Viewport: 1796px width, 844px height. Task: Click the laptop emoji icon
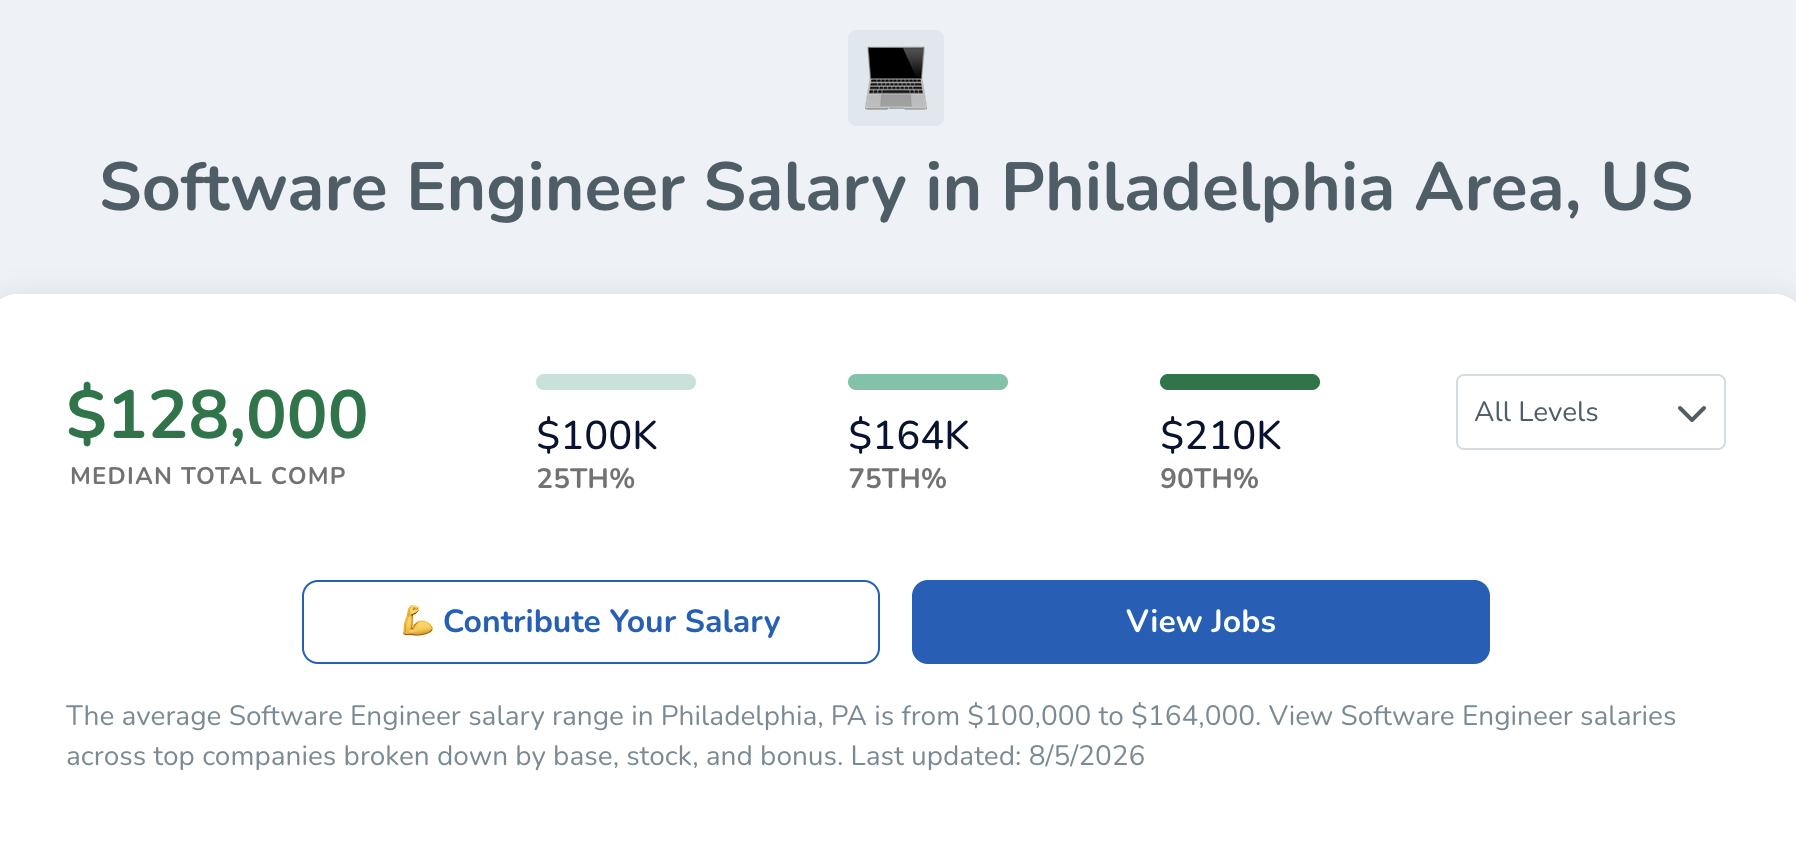(895, 78)
